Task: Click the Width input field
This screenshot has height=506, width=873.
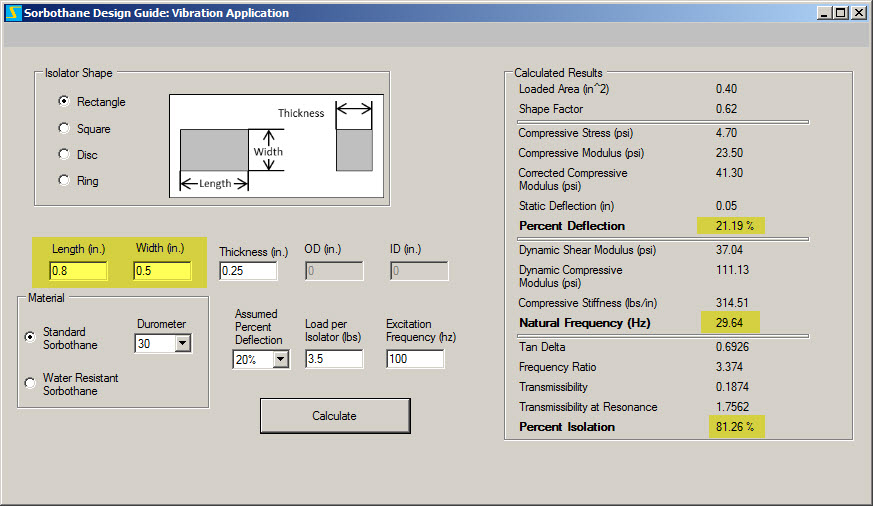Action: [162, 271]
